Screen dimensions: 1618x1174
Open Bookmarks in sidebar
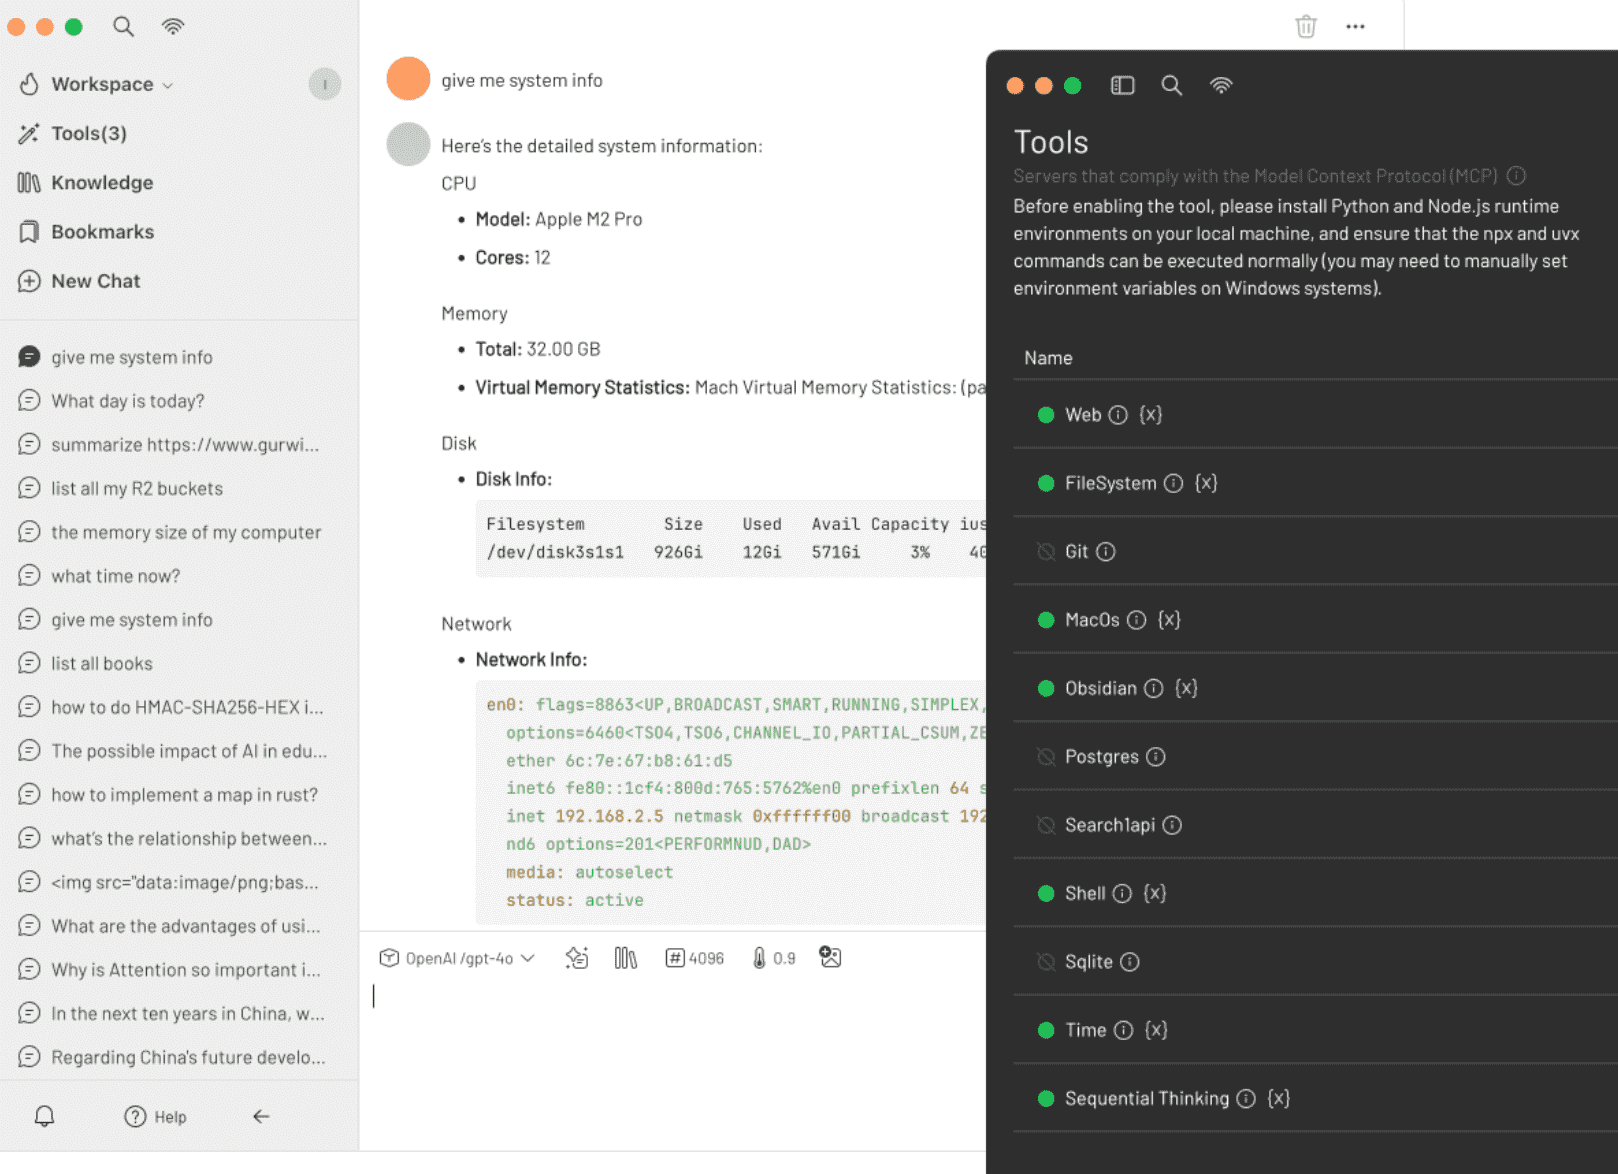coord(102,231)
